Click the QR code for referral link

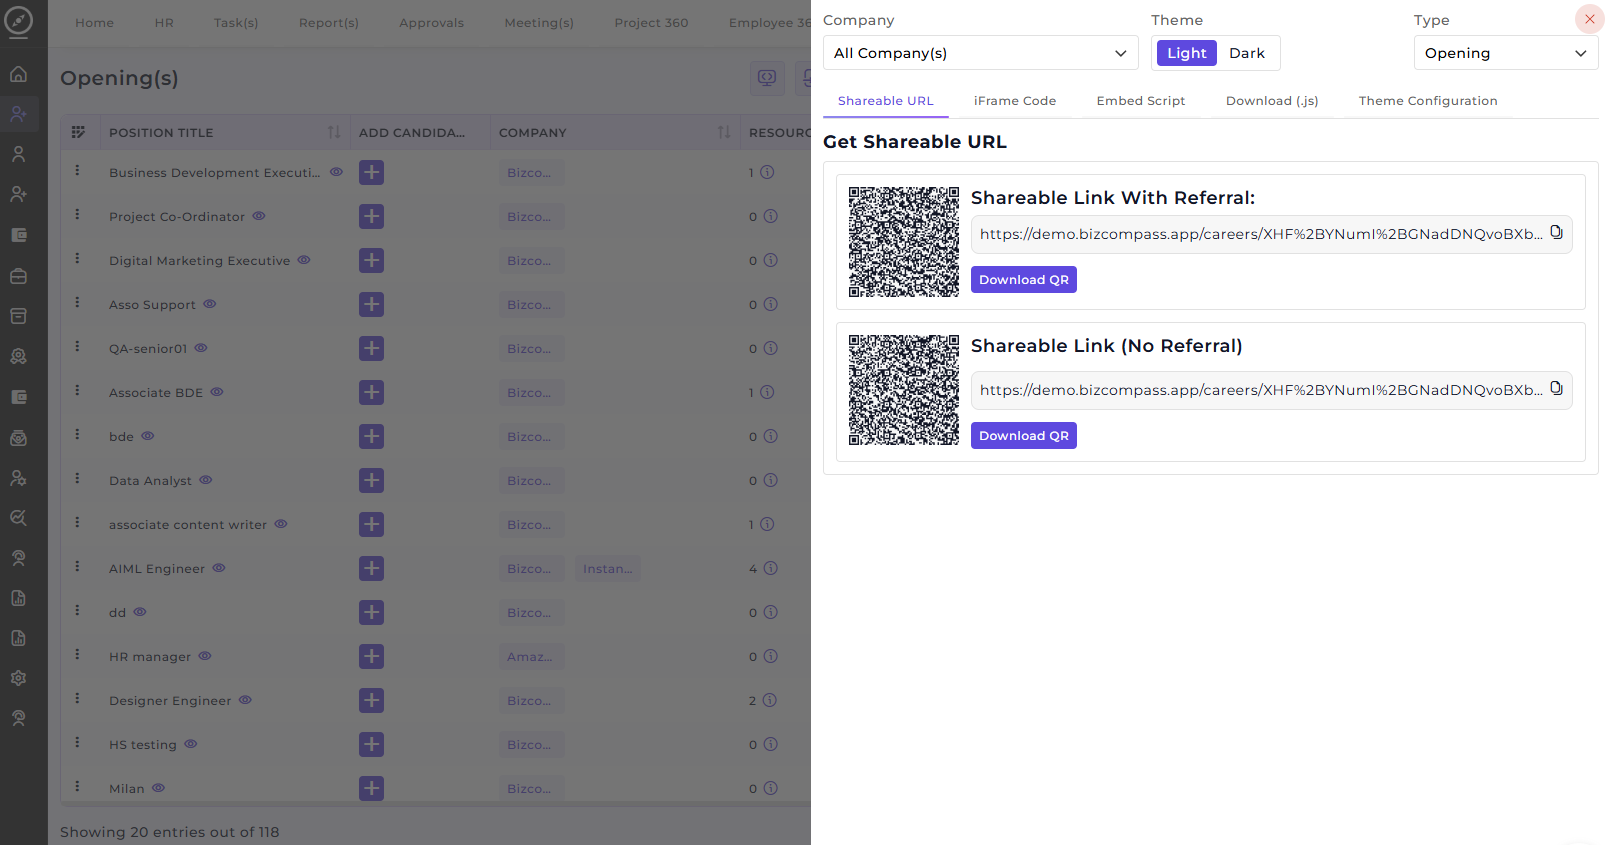coord(904,242)
